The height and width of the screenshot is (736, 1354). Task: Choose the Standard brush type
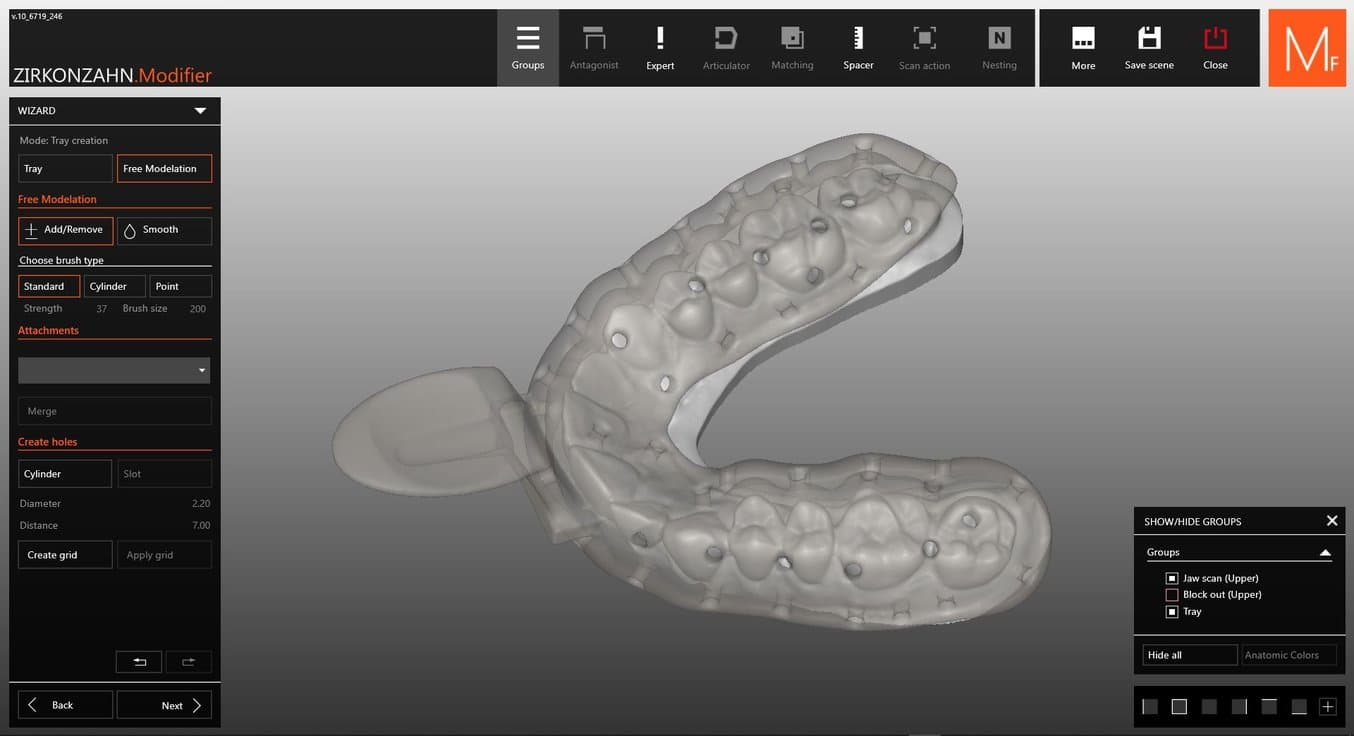point(49,286)
